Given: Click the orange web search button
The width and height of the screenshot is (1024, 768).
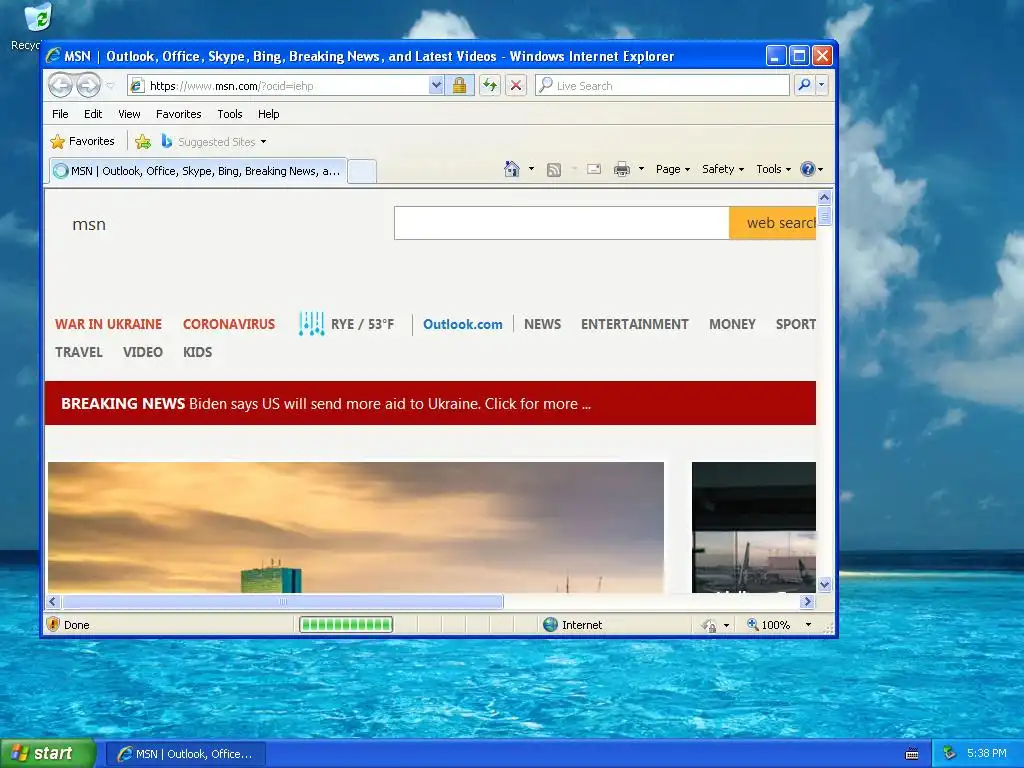Looking at the screenshot, I should 773,223.
